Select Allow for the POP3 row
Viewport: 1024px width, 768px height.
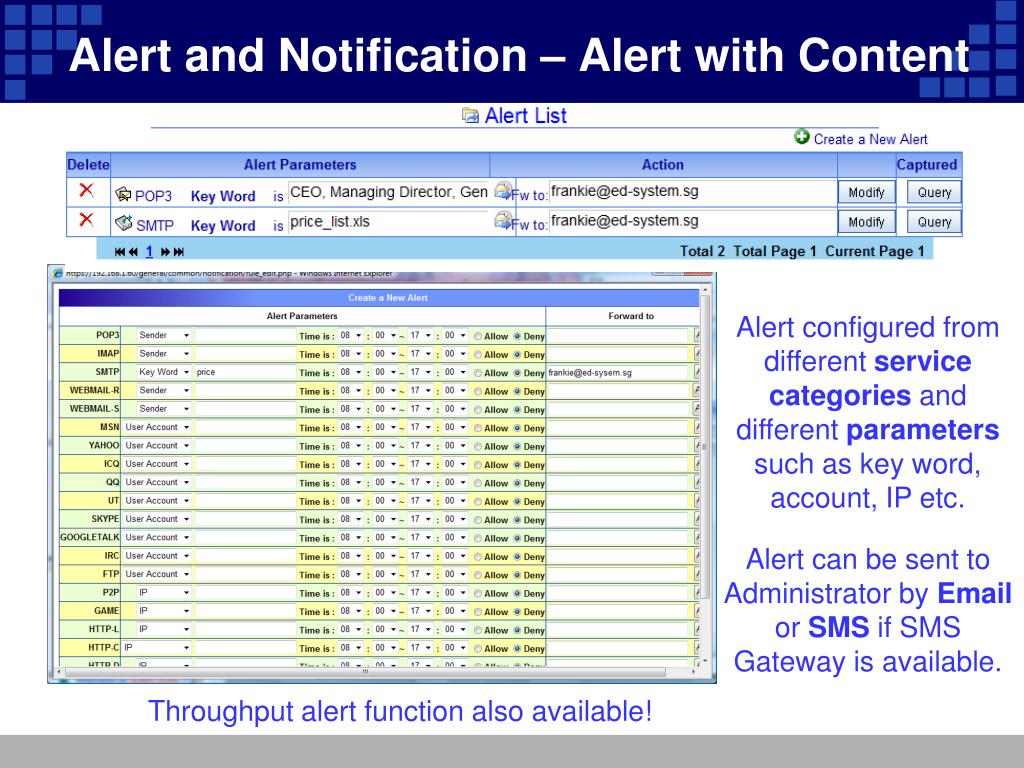pyautogui.click(x=478, y=336)
